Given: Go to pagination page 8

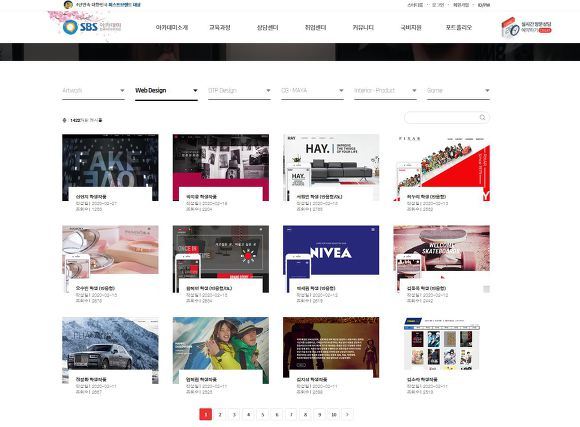Looking at the screenshot, I should click(305, 414).
